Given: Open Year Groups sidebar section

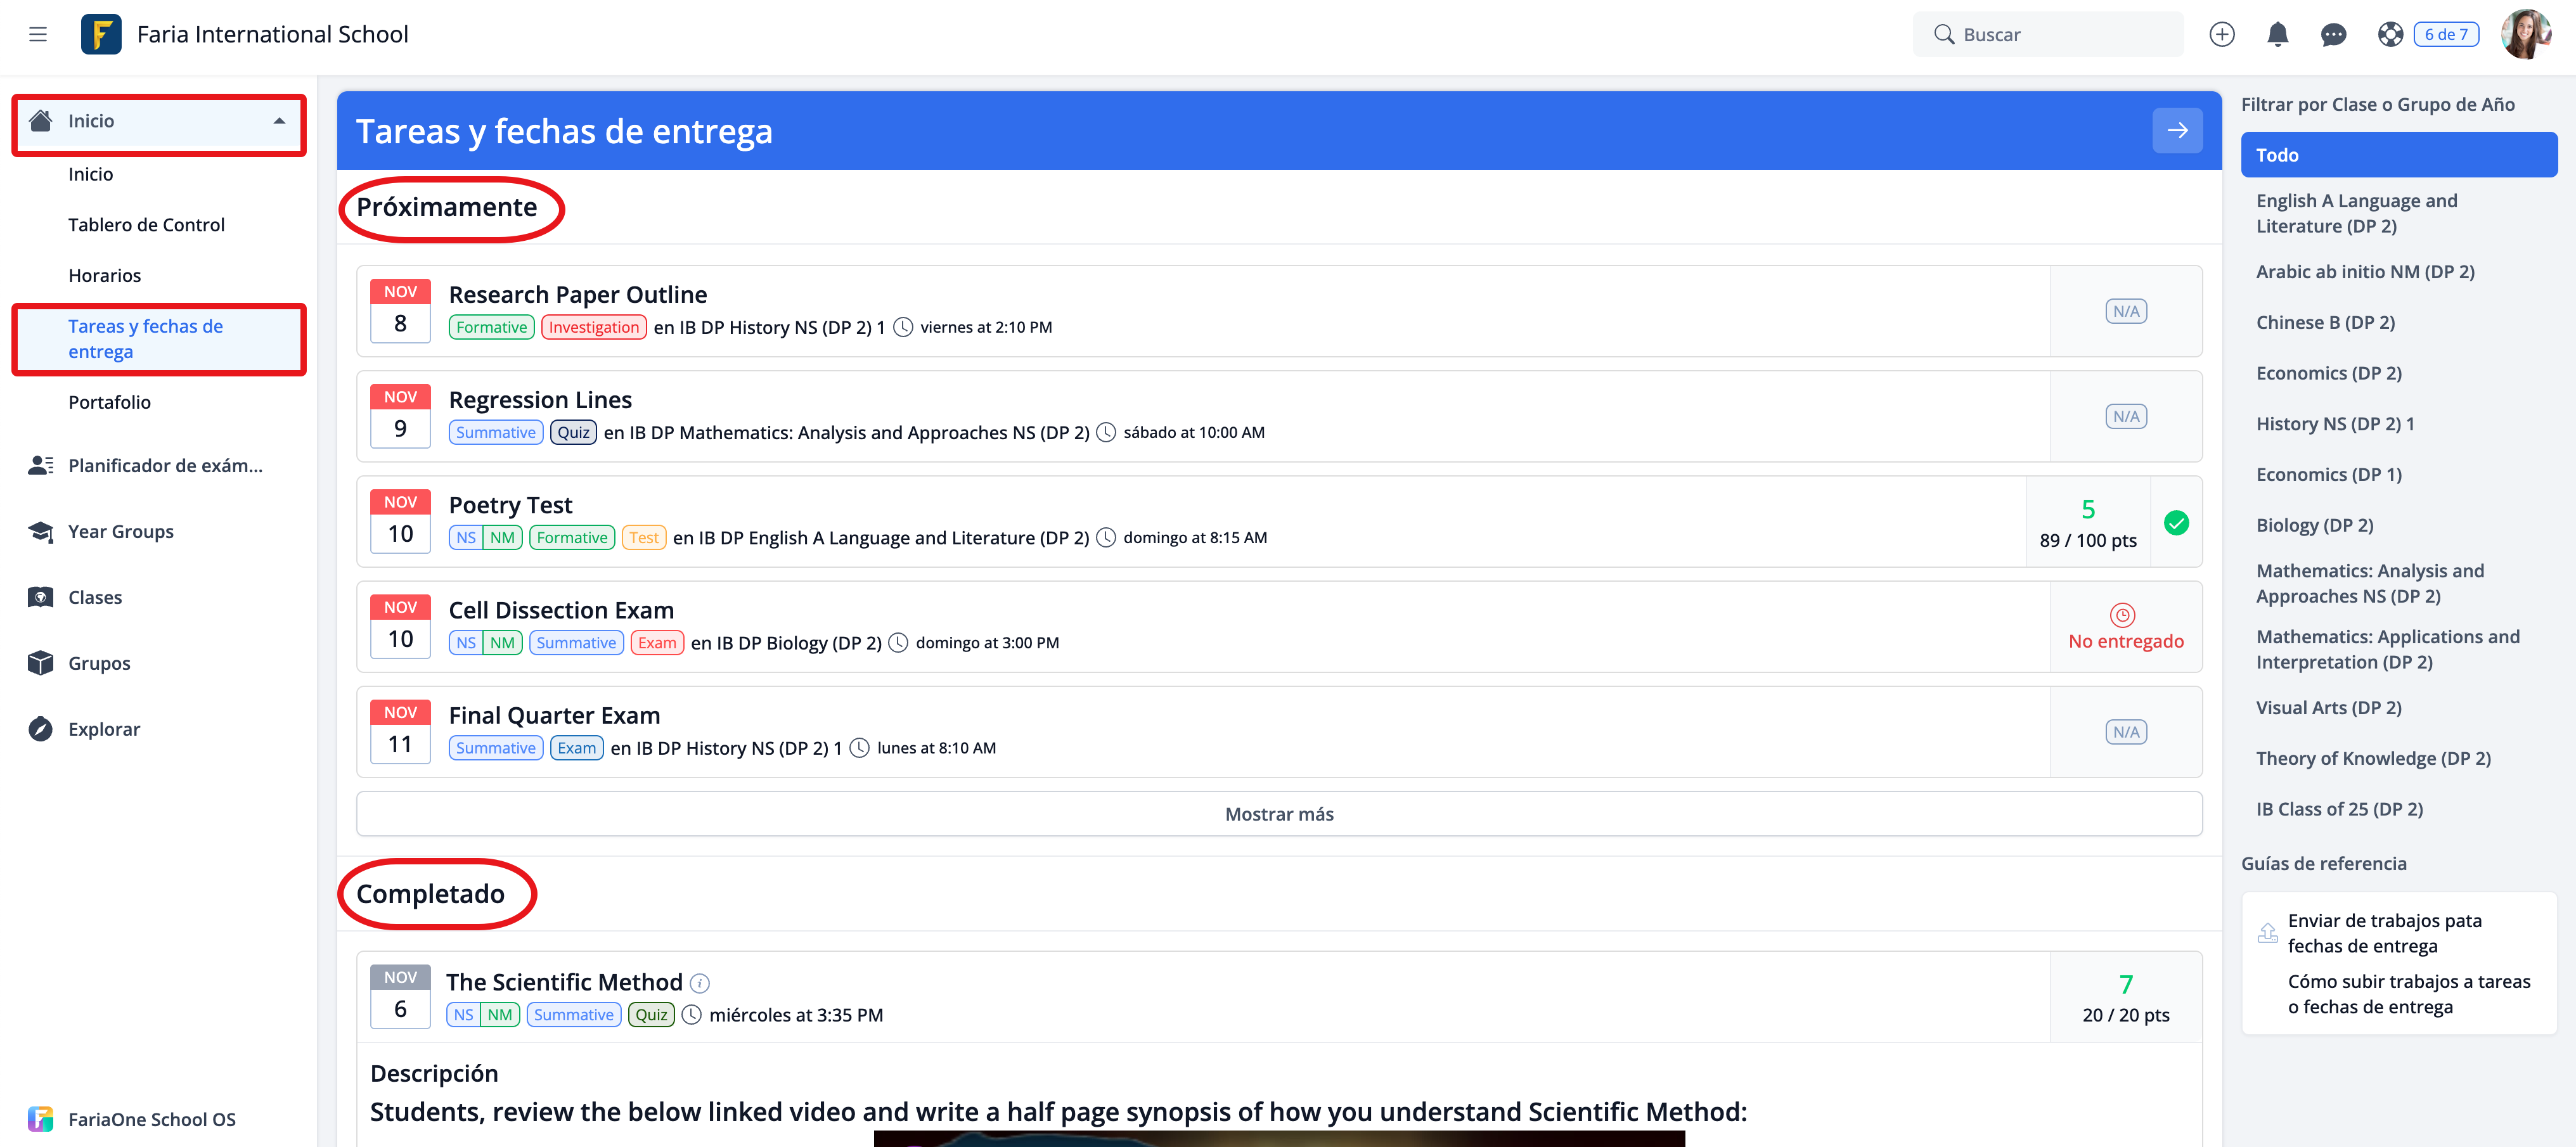Looking at the screenshot, I should pos(120,531).
